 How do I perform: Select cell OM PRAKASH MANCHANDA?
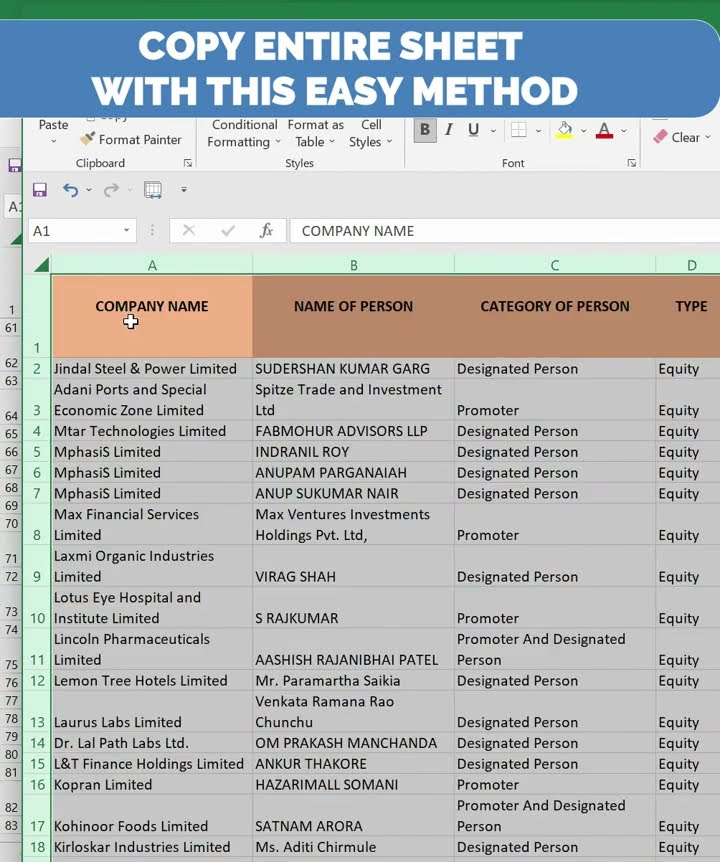(353, 743)
